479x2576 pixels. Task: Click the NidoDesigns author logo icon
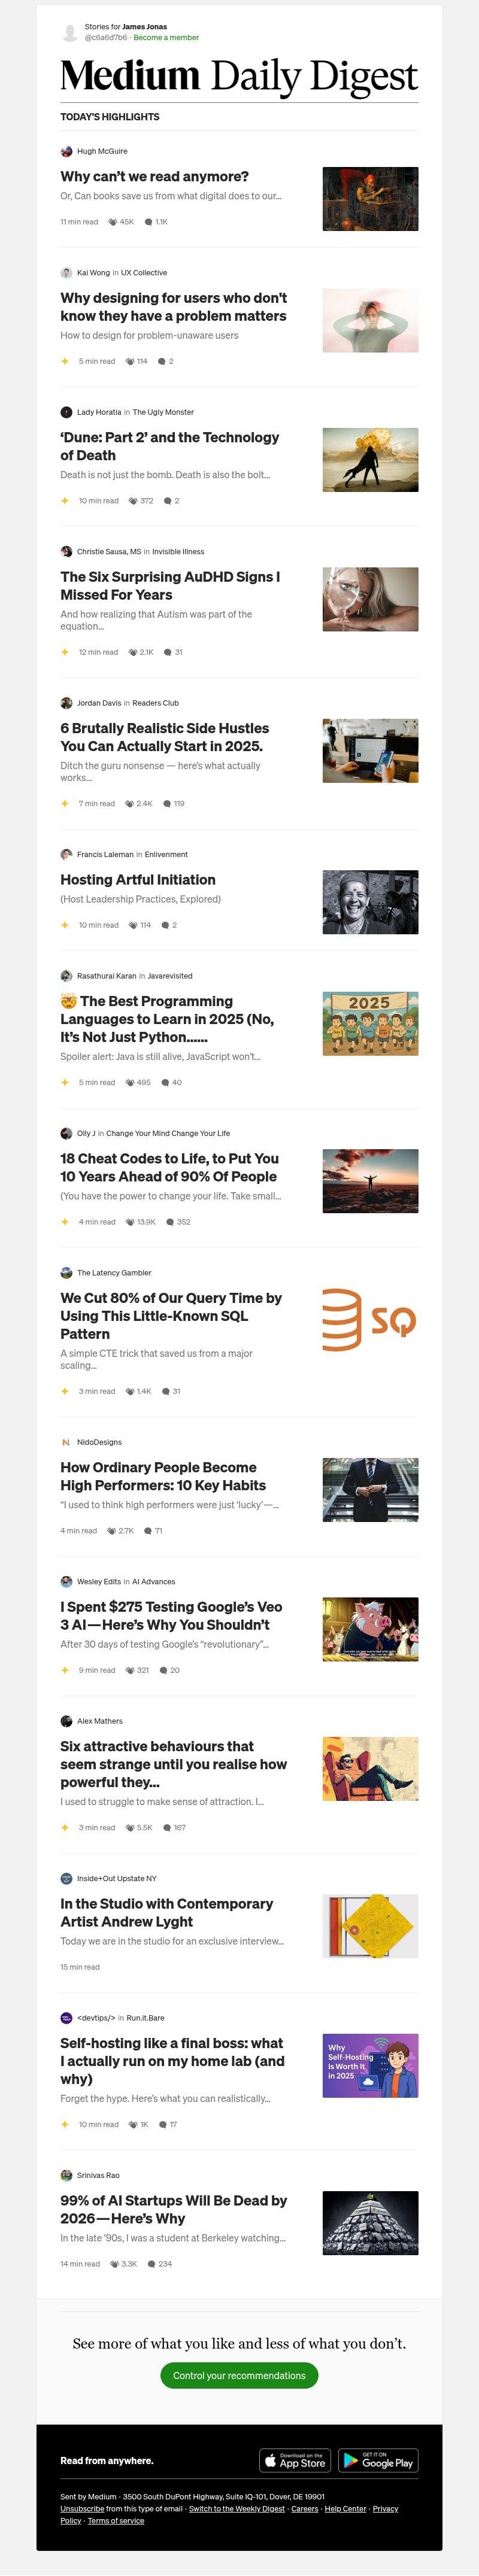[66, 1442]
